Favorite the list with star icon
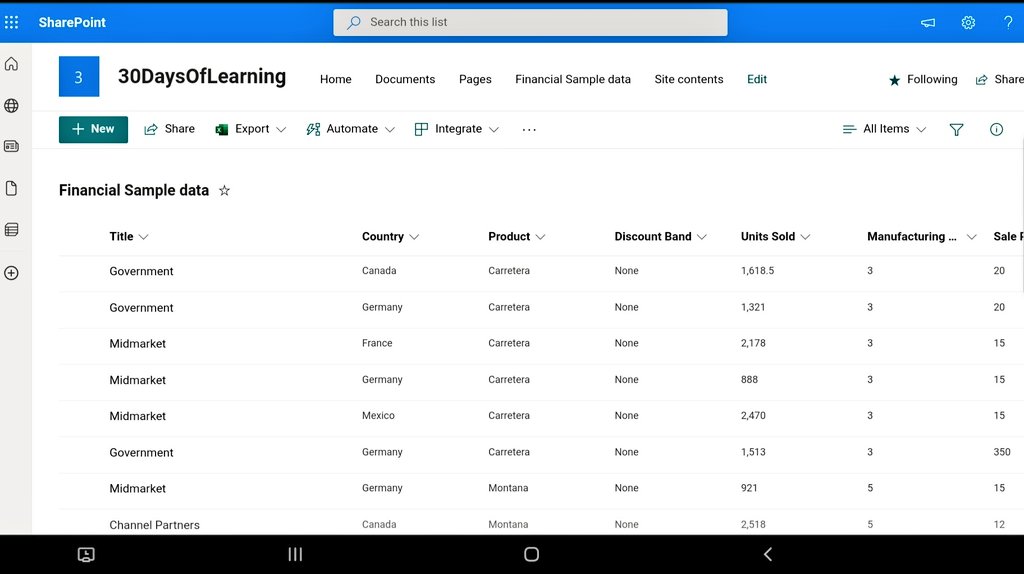 pos(224,191)
